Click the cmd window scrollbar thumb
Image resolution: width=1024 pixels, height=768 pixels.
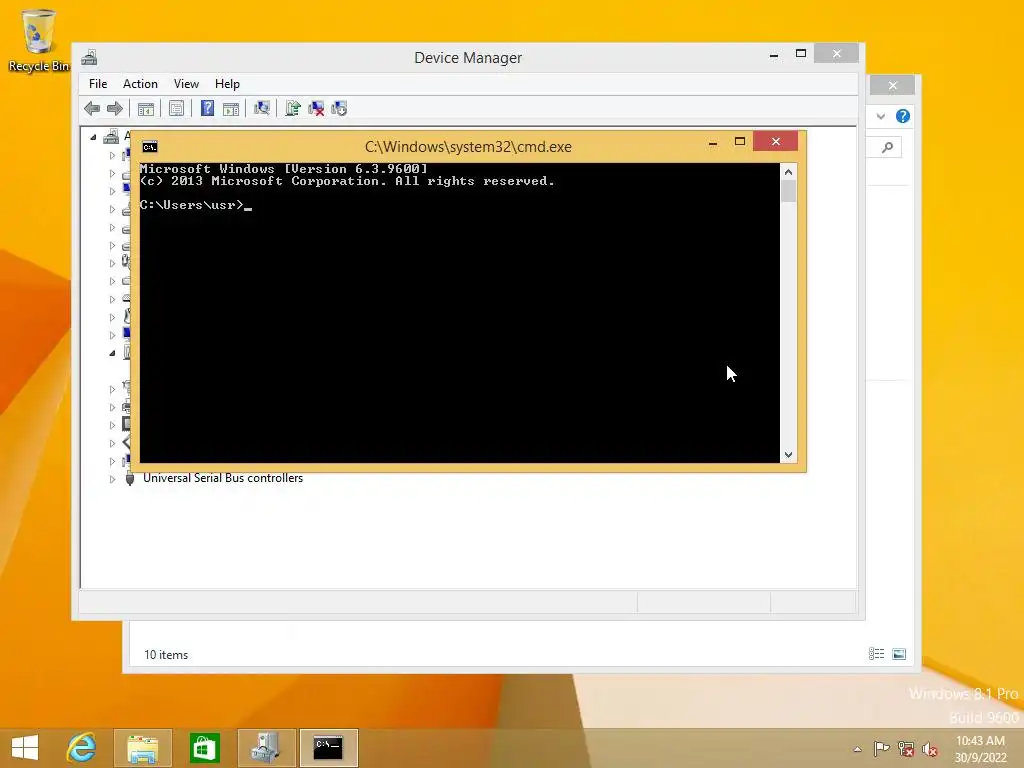point(788,191)
